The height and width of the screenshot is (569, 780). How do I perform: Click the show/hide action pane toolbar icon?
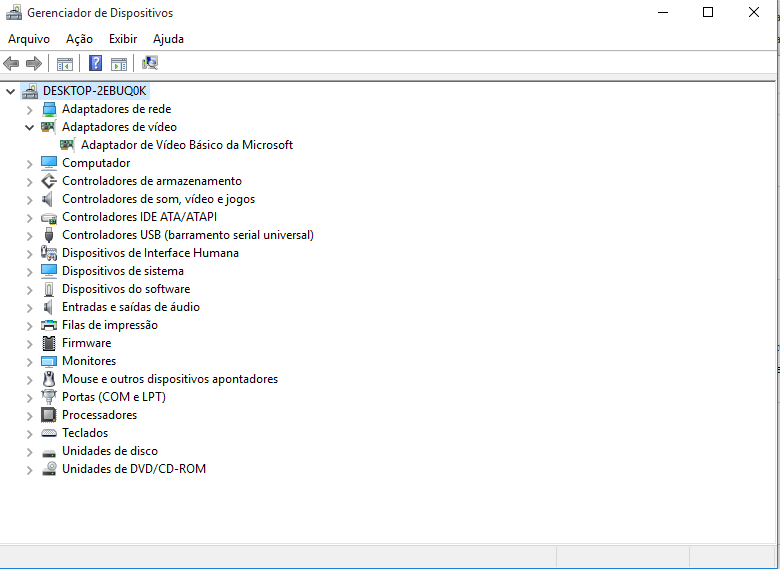119,64
